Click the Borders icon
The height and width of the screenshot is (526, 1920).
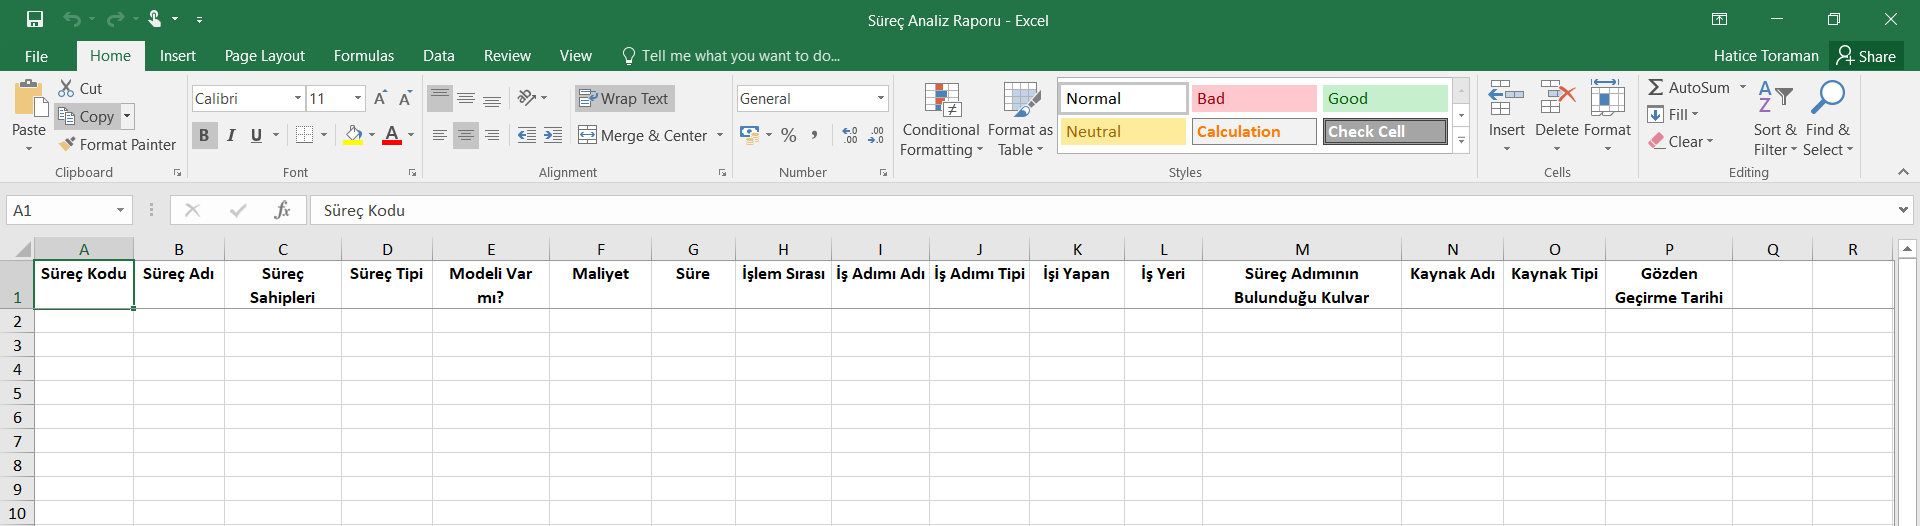coord(305,135)
